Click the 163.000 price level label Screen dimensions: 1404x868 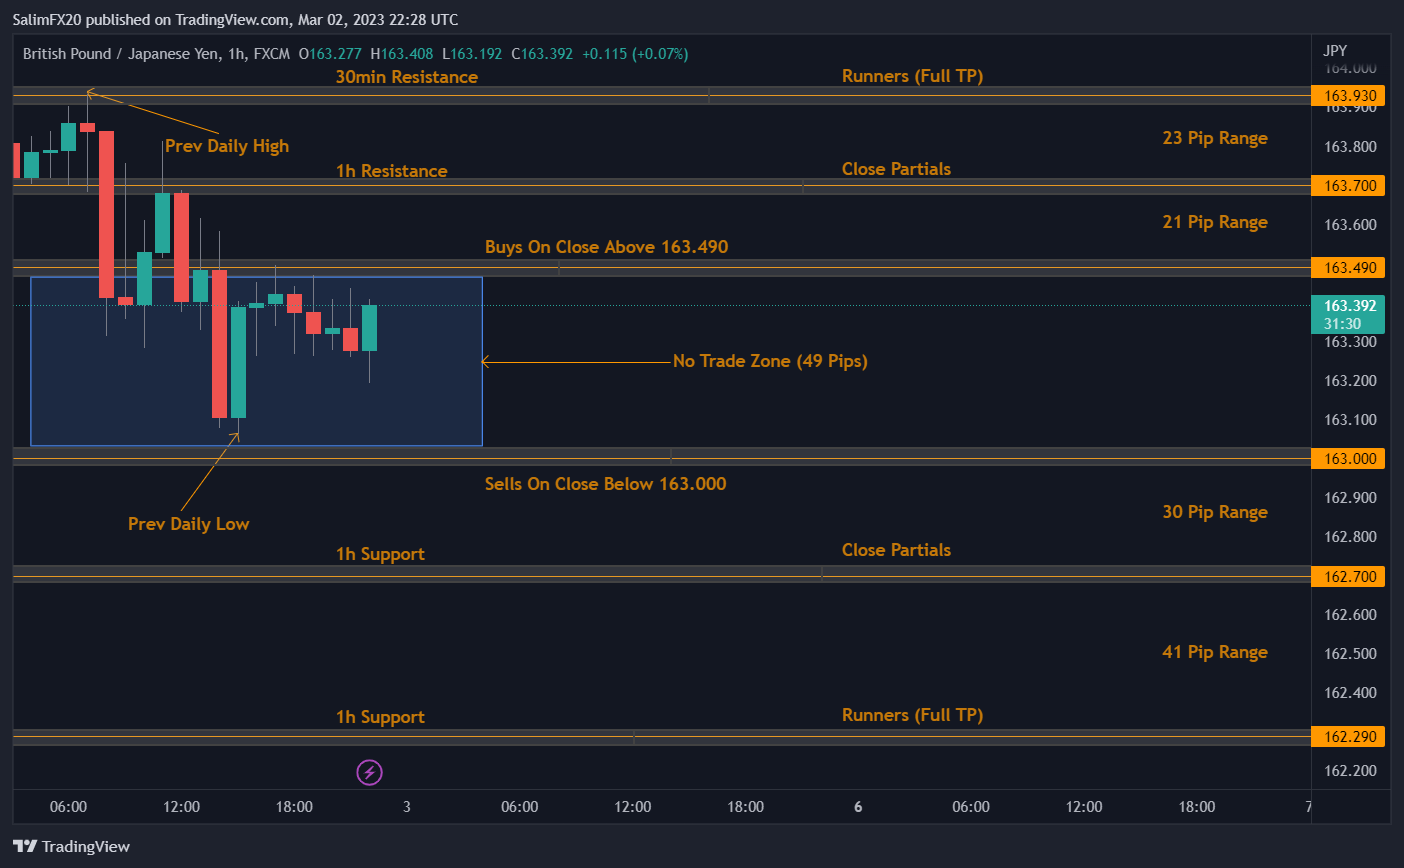[1349, 459]
